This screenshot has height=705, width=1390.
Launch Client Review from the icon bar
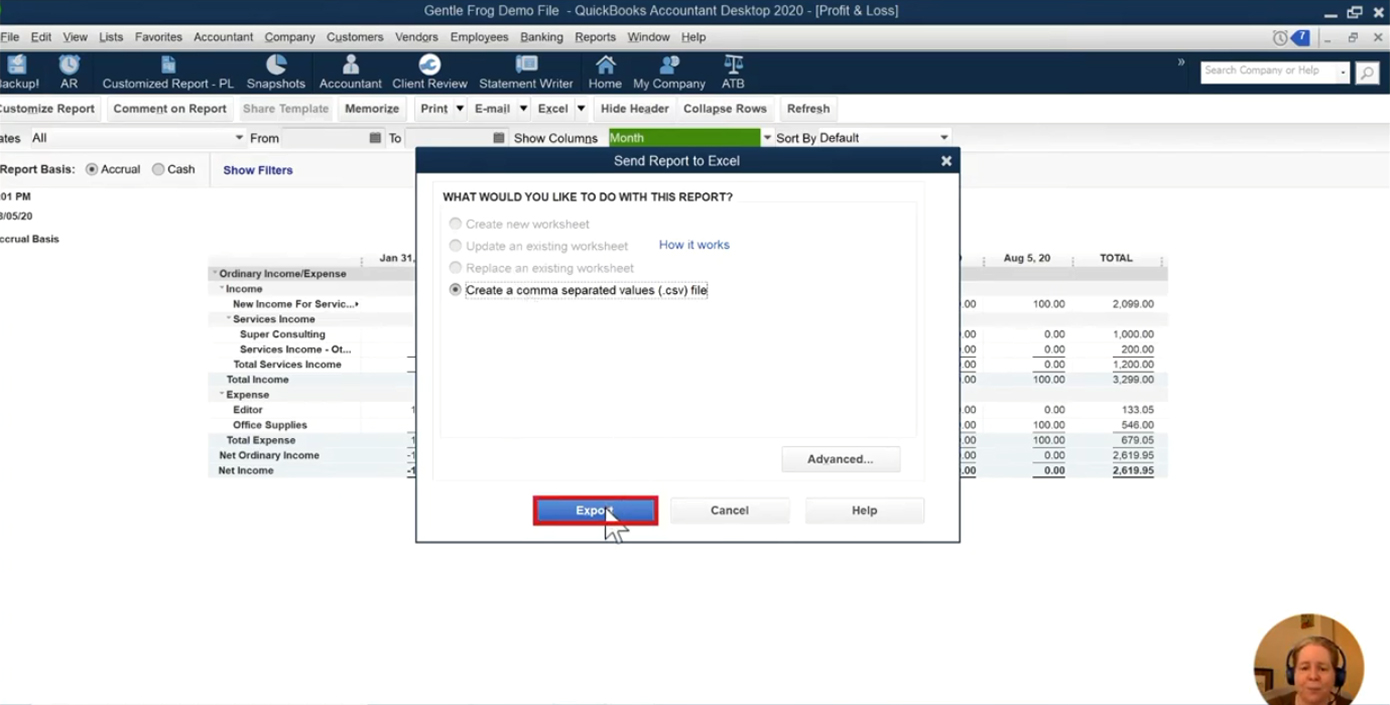(x=430, y=72)
